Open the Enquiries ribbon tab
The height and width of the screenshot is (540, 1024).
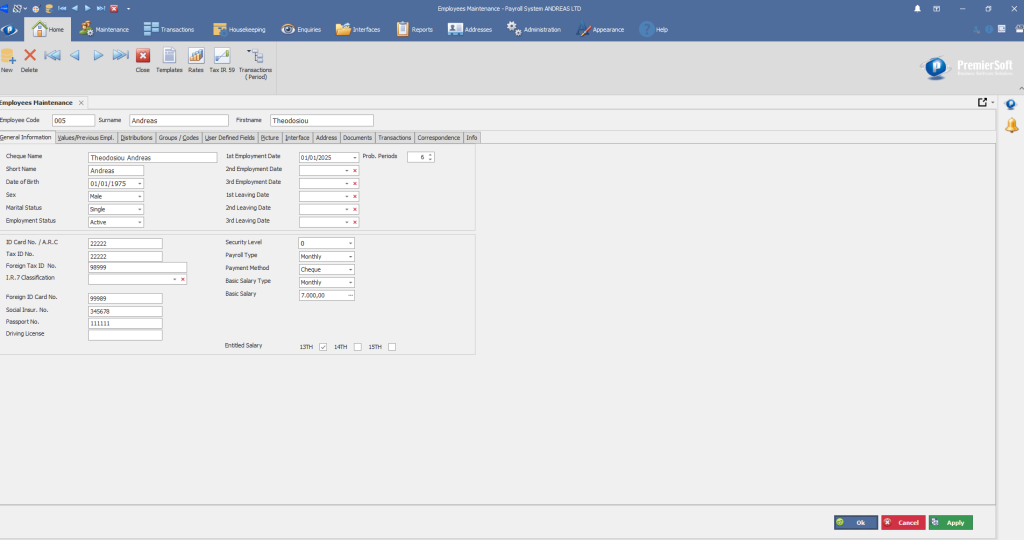tap(301, 29)
